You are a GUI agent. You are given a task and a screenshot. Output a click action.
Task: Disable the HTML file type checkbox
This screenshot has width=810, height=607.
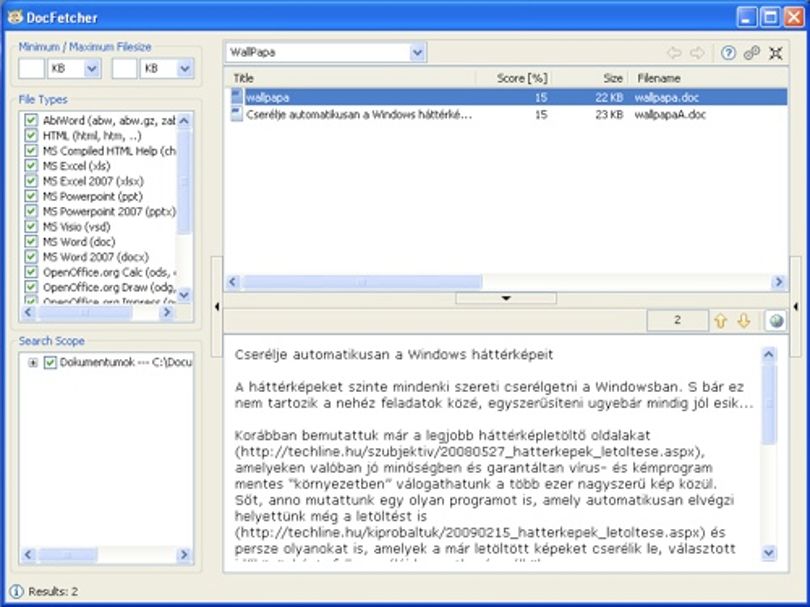(31, 135)
